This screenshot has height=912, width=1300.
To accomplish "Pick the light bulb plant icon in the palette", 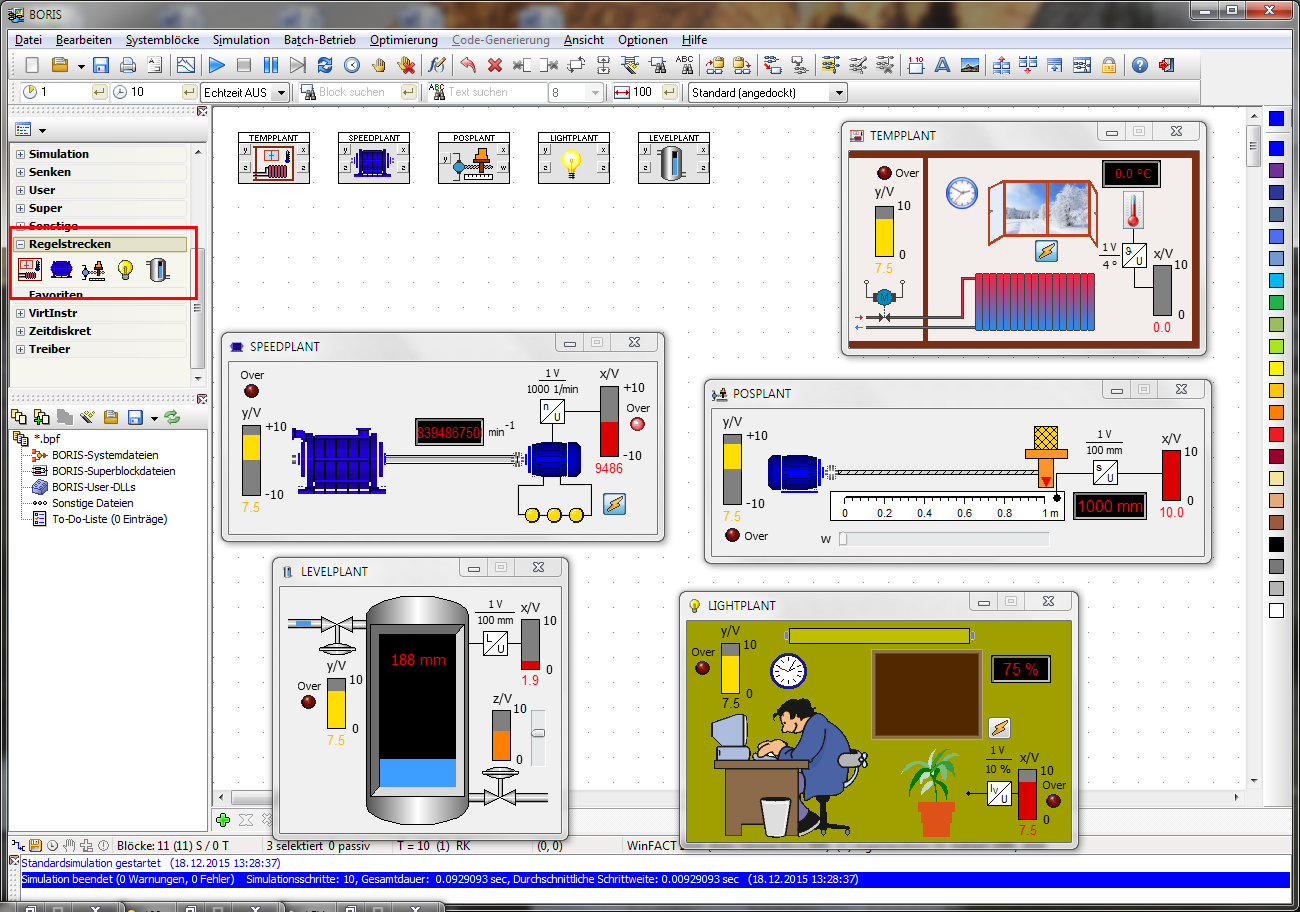I will (125, 269).
